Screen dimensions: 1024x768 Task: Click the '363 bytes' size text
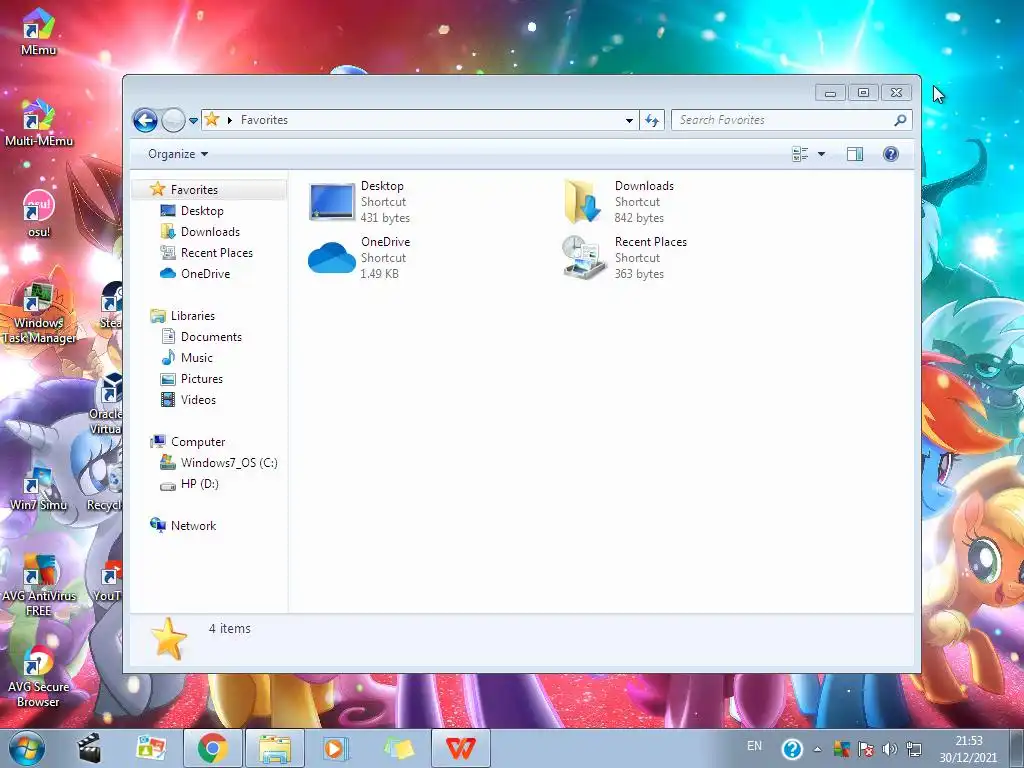click(x=639, y=274)
